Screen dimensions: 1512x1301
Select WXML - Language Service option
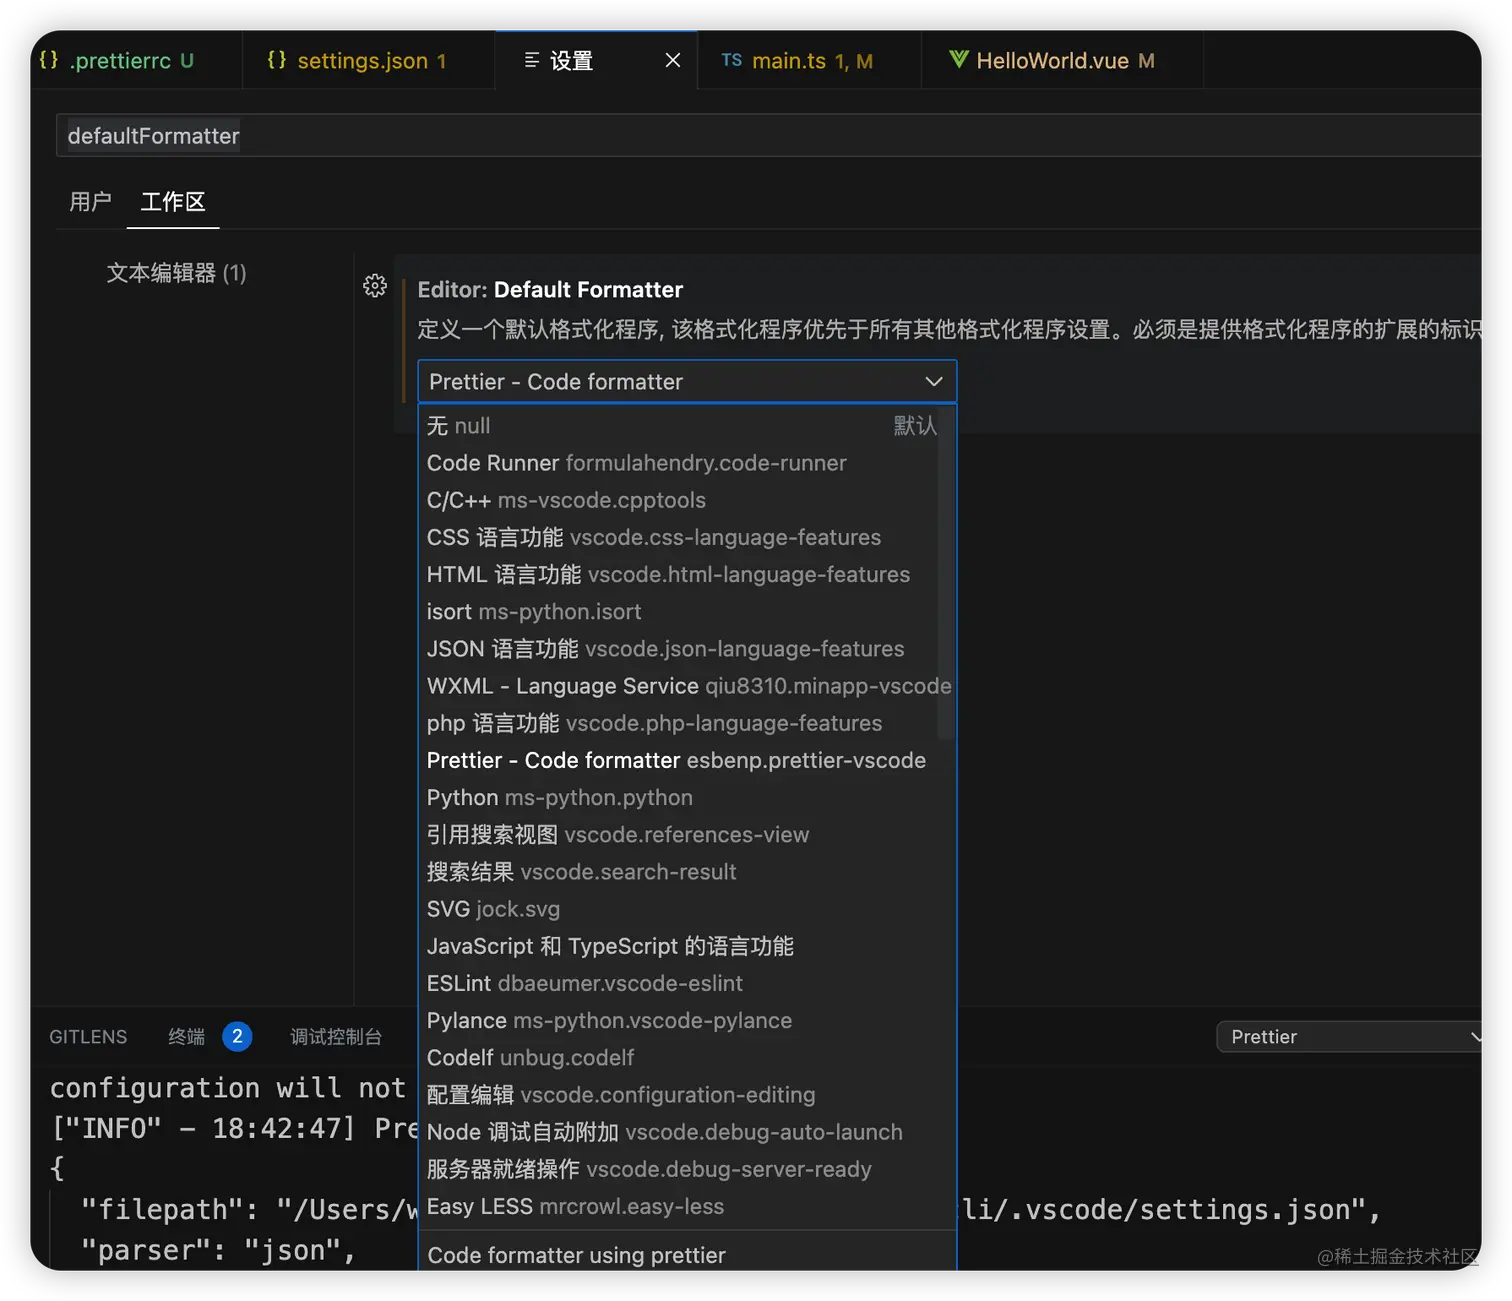coord(682,686)
